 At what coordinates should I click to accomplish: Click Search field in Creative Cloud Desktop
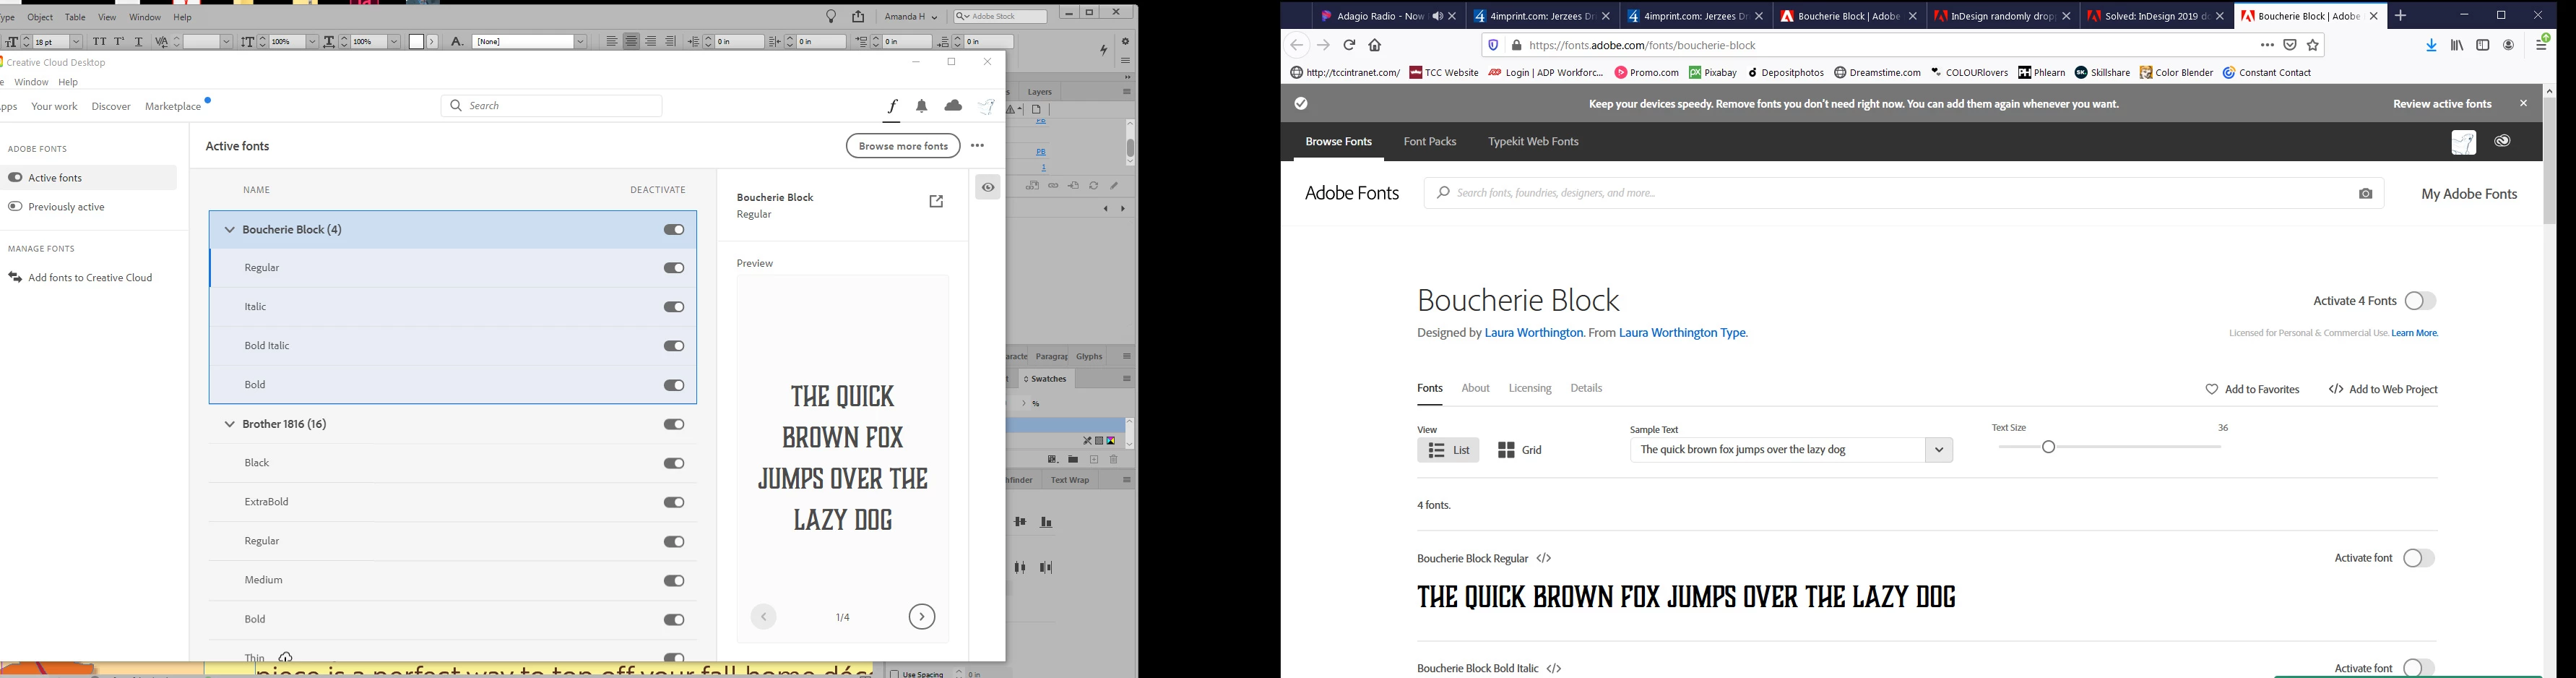[552, 106]
